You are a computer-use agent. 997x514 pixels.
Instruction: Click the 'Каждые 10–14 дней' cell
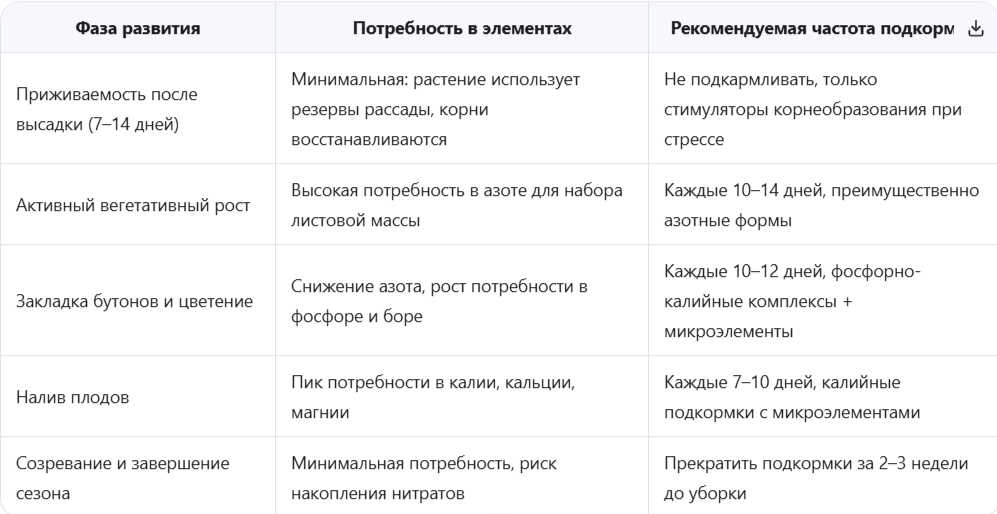coord(823,205)
